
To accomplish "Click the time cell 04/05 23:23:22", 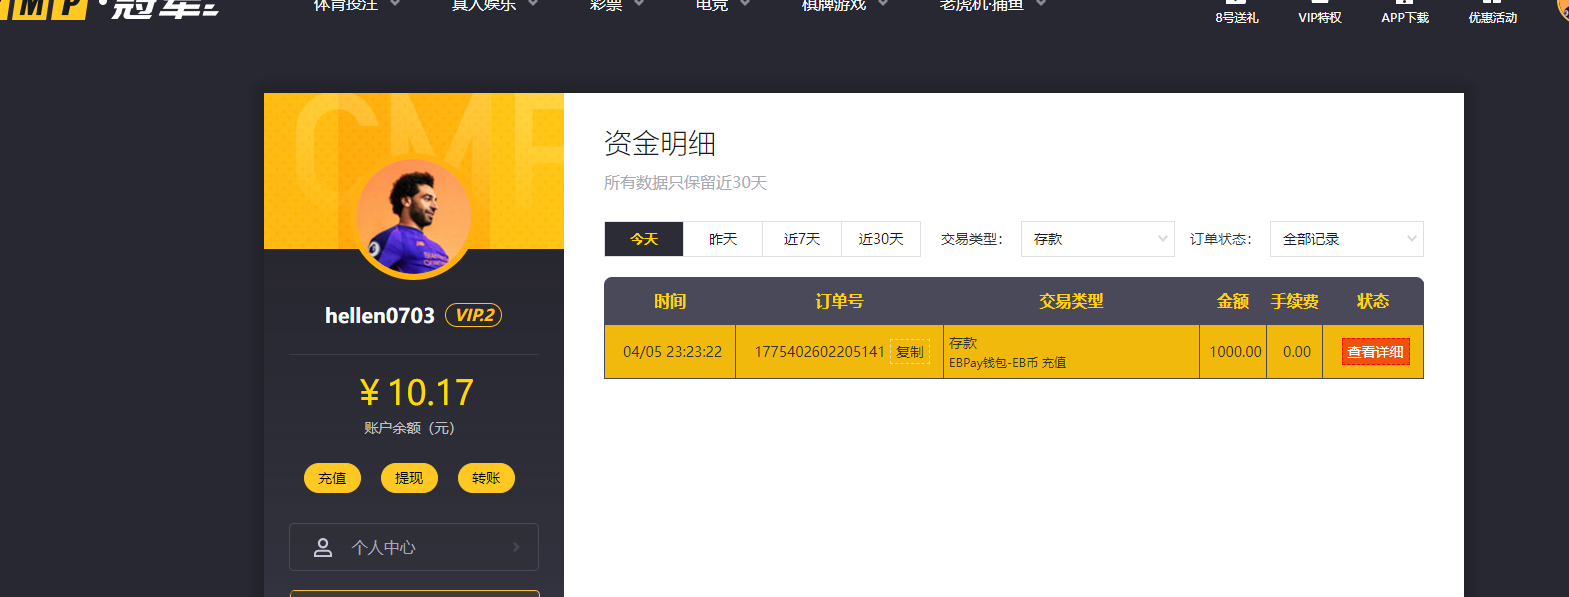I will pos(672,352).
